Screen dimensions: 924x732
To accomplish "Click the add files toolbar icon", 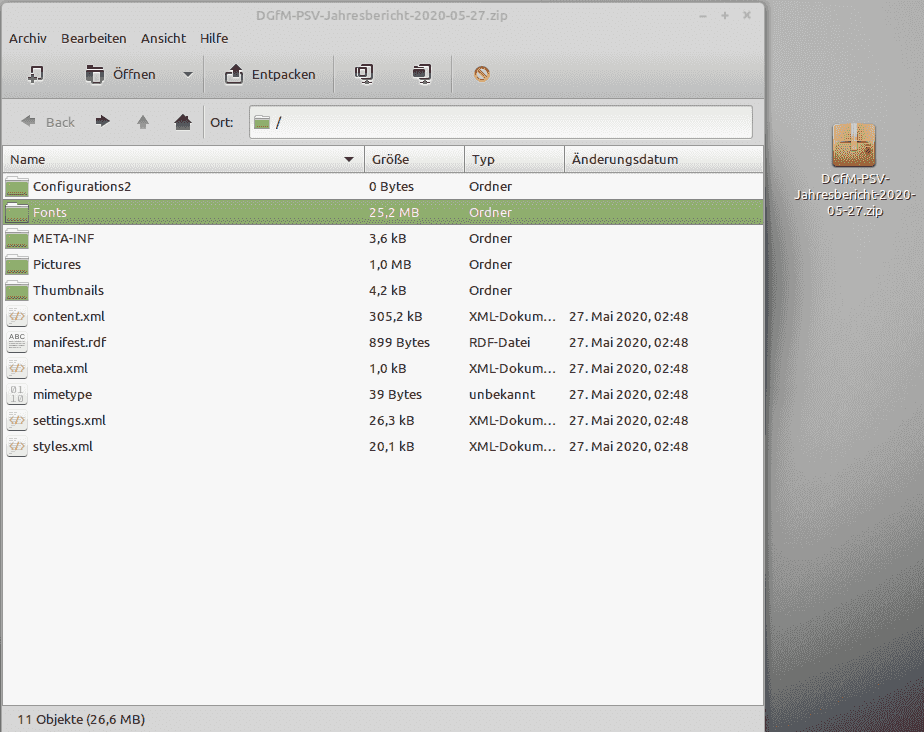I will [x=364, y=74].
